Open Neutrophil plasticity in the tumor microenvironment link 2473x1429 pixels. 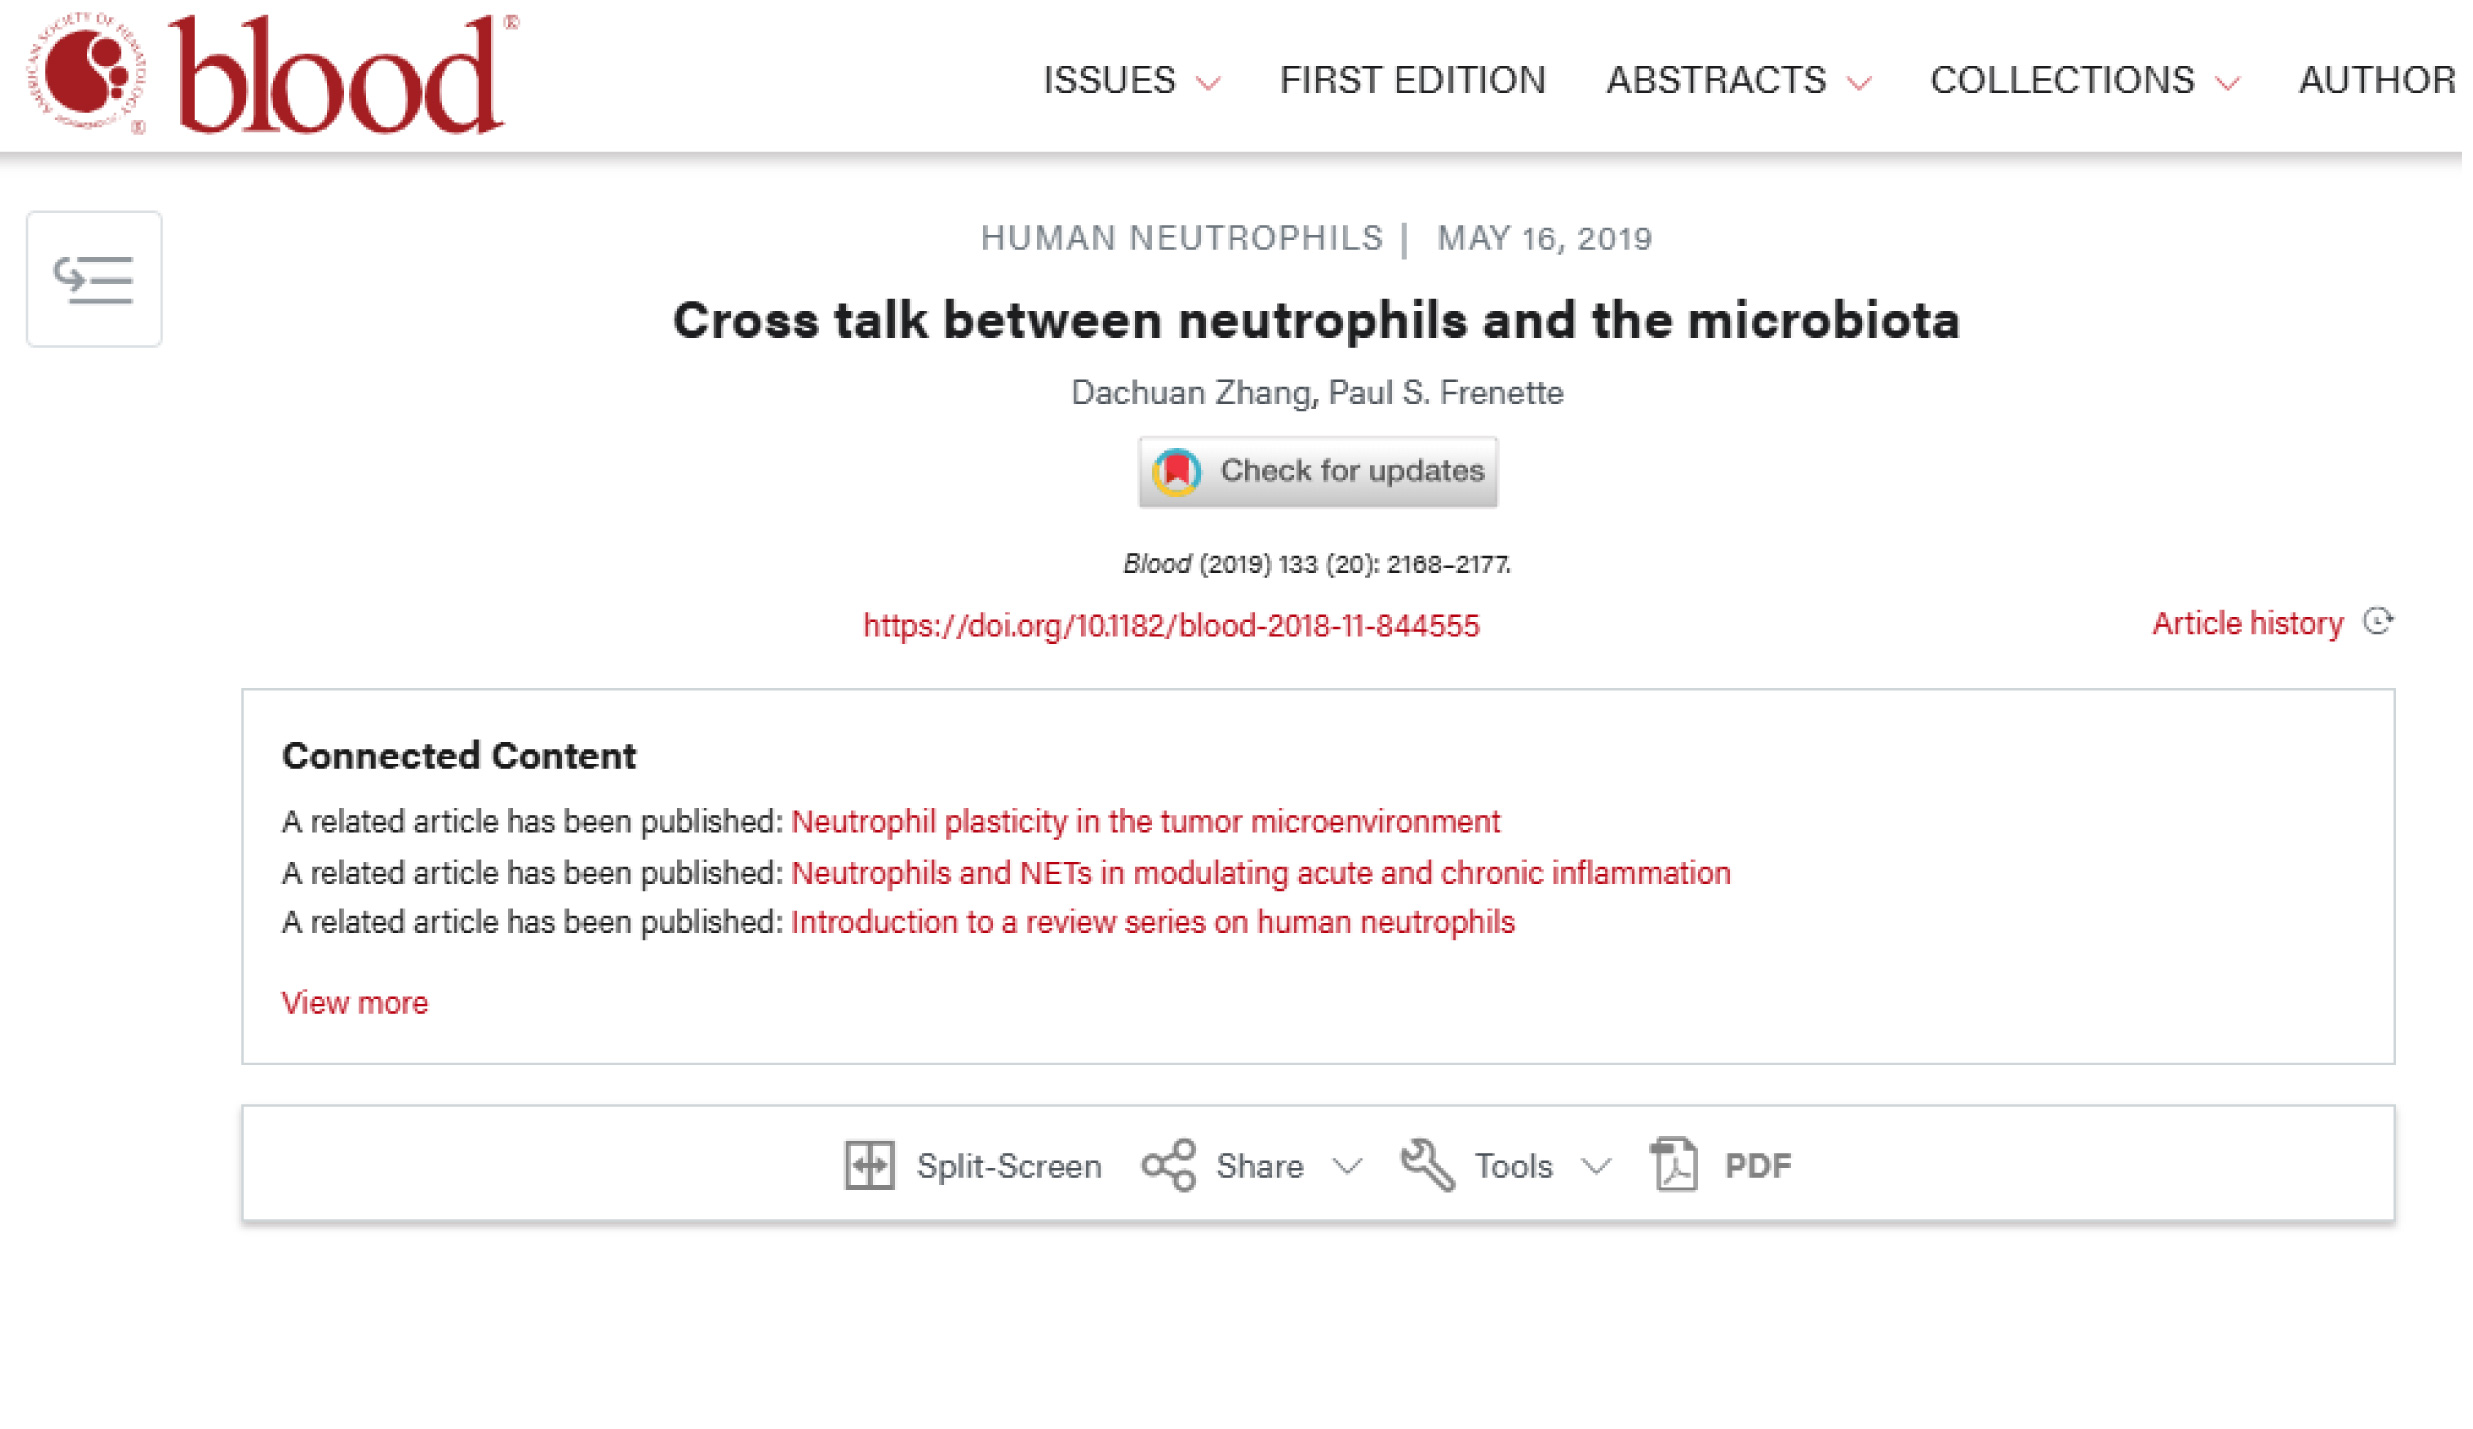1145,822
